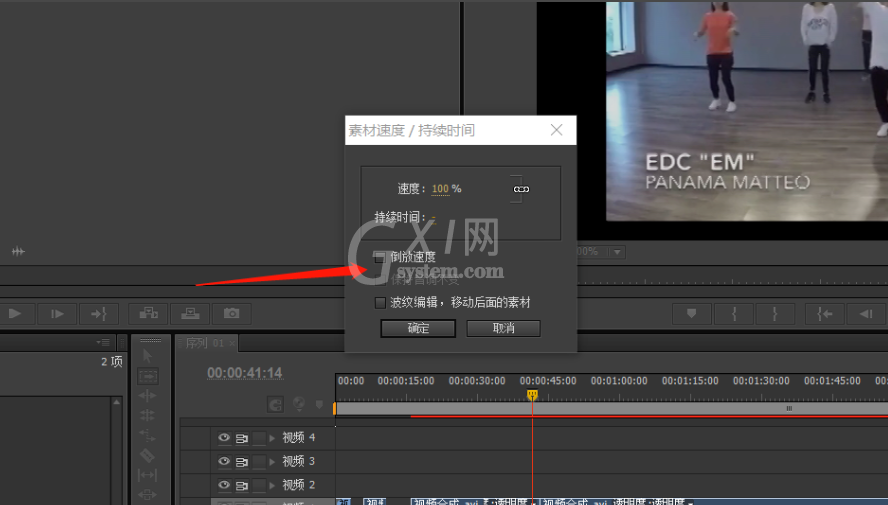Close the 素材速度 / 持续时间 dialog
The width and height of the screenshot is (888, 505).
point(557,130)
